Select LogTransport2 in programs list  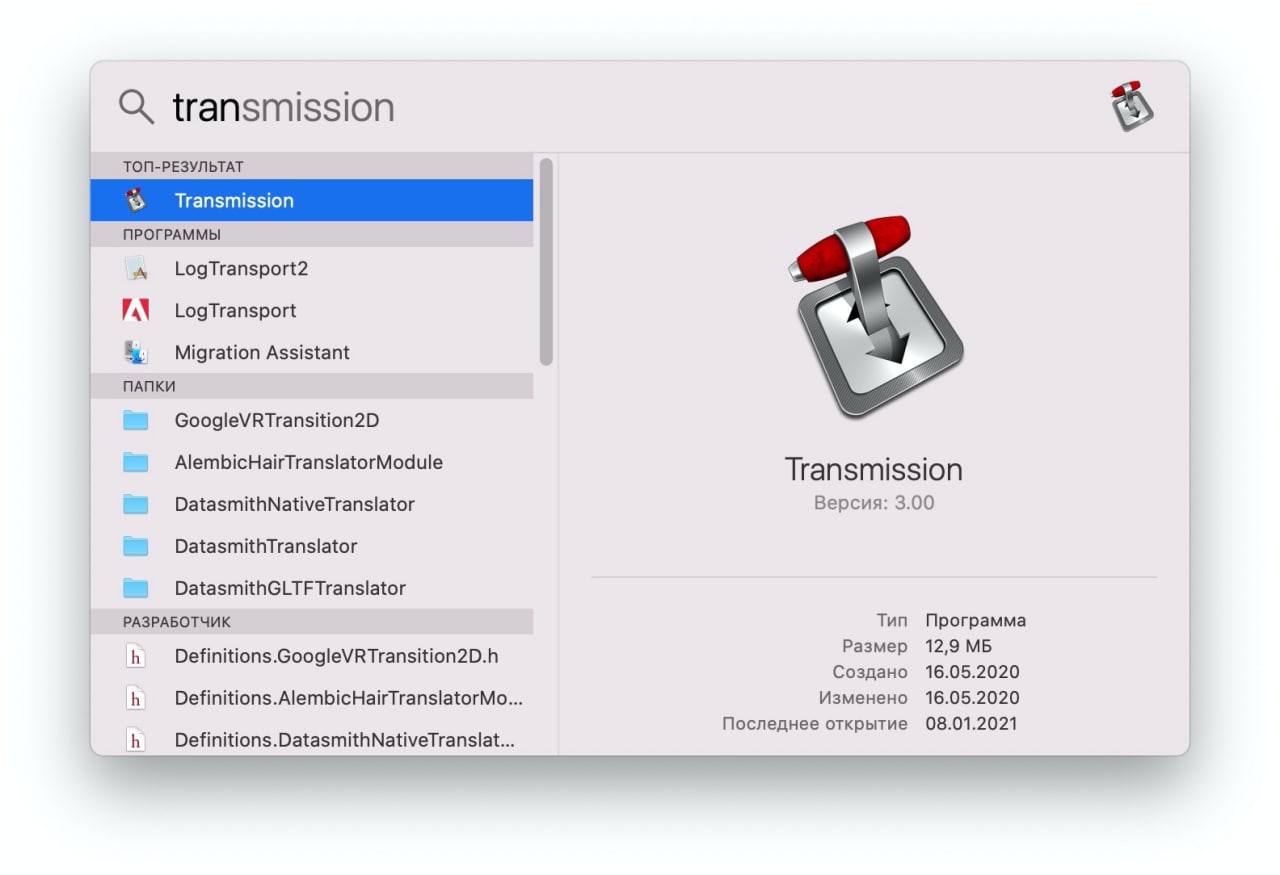312,268
